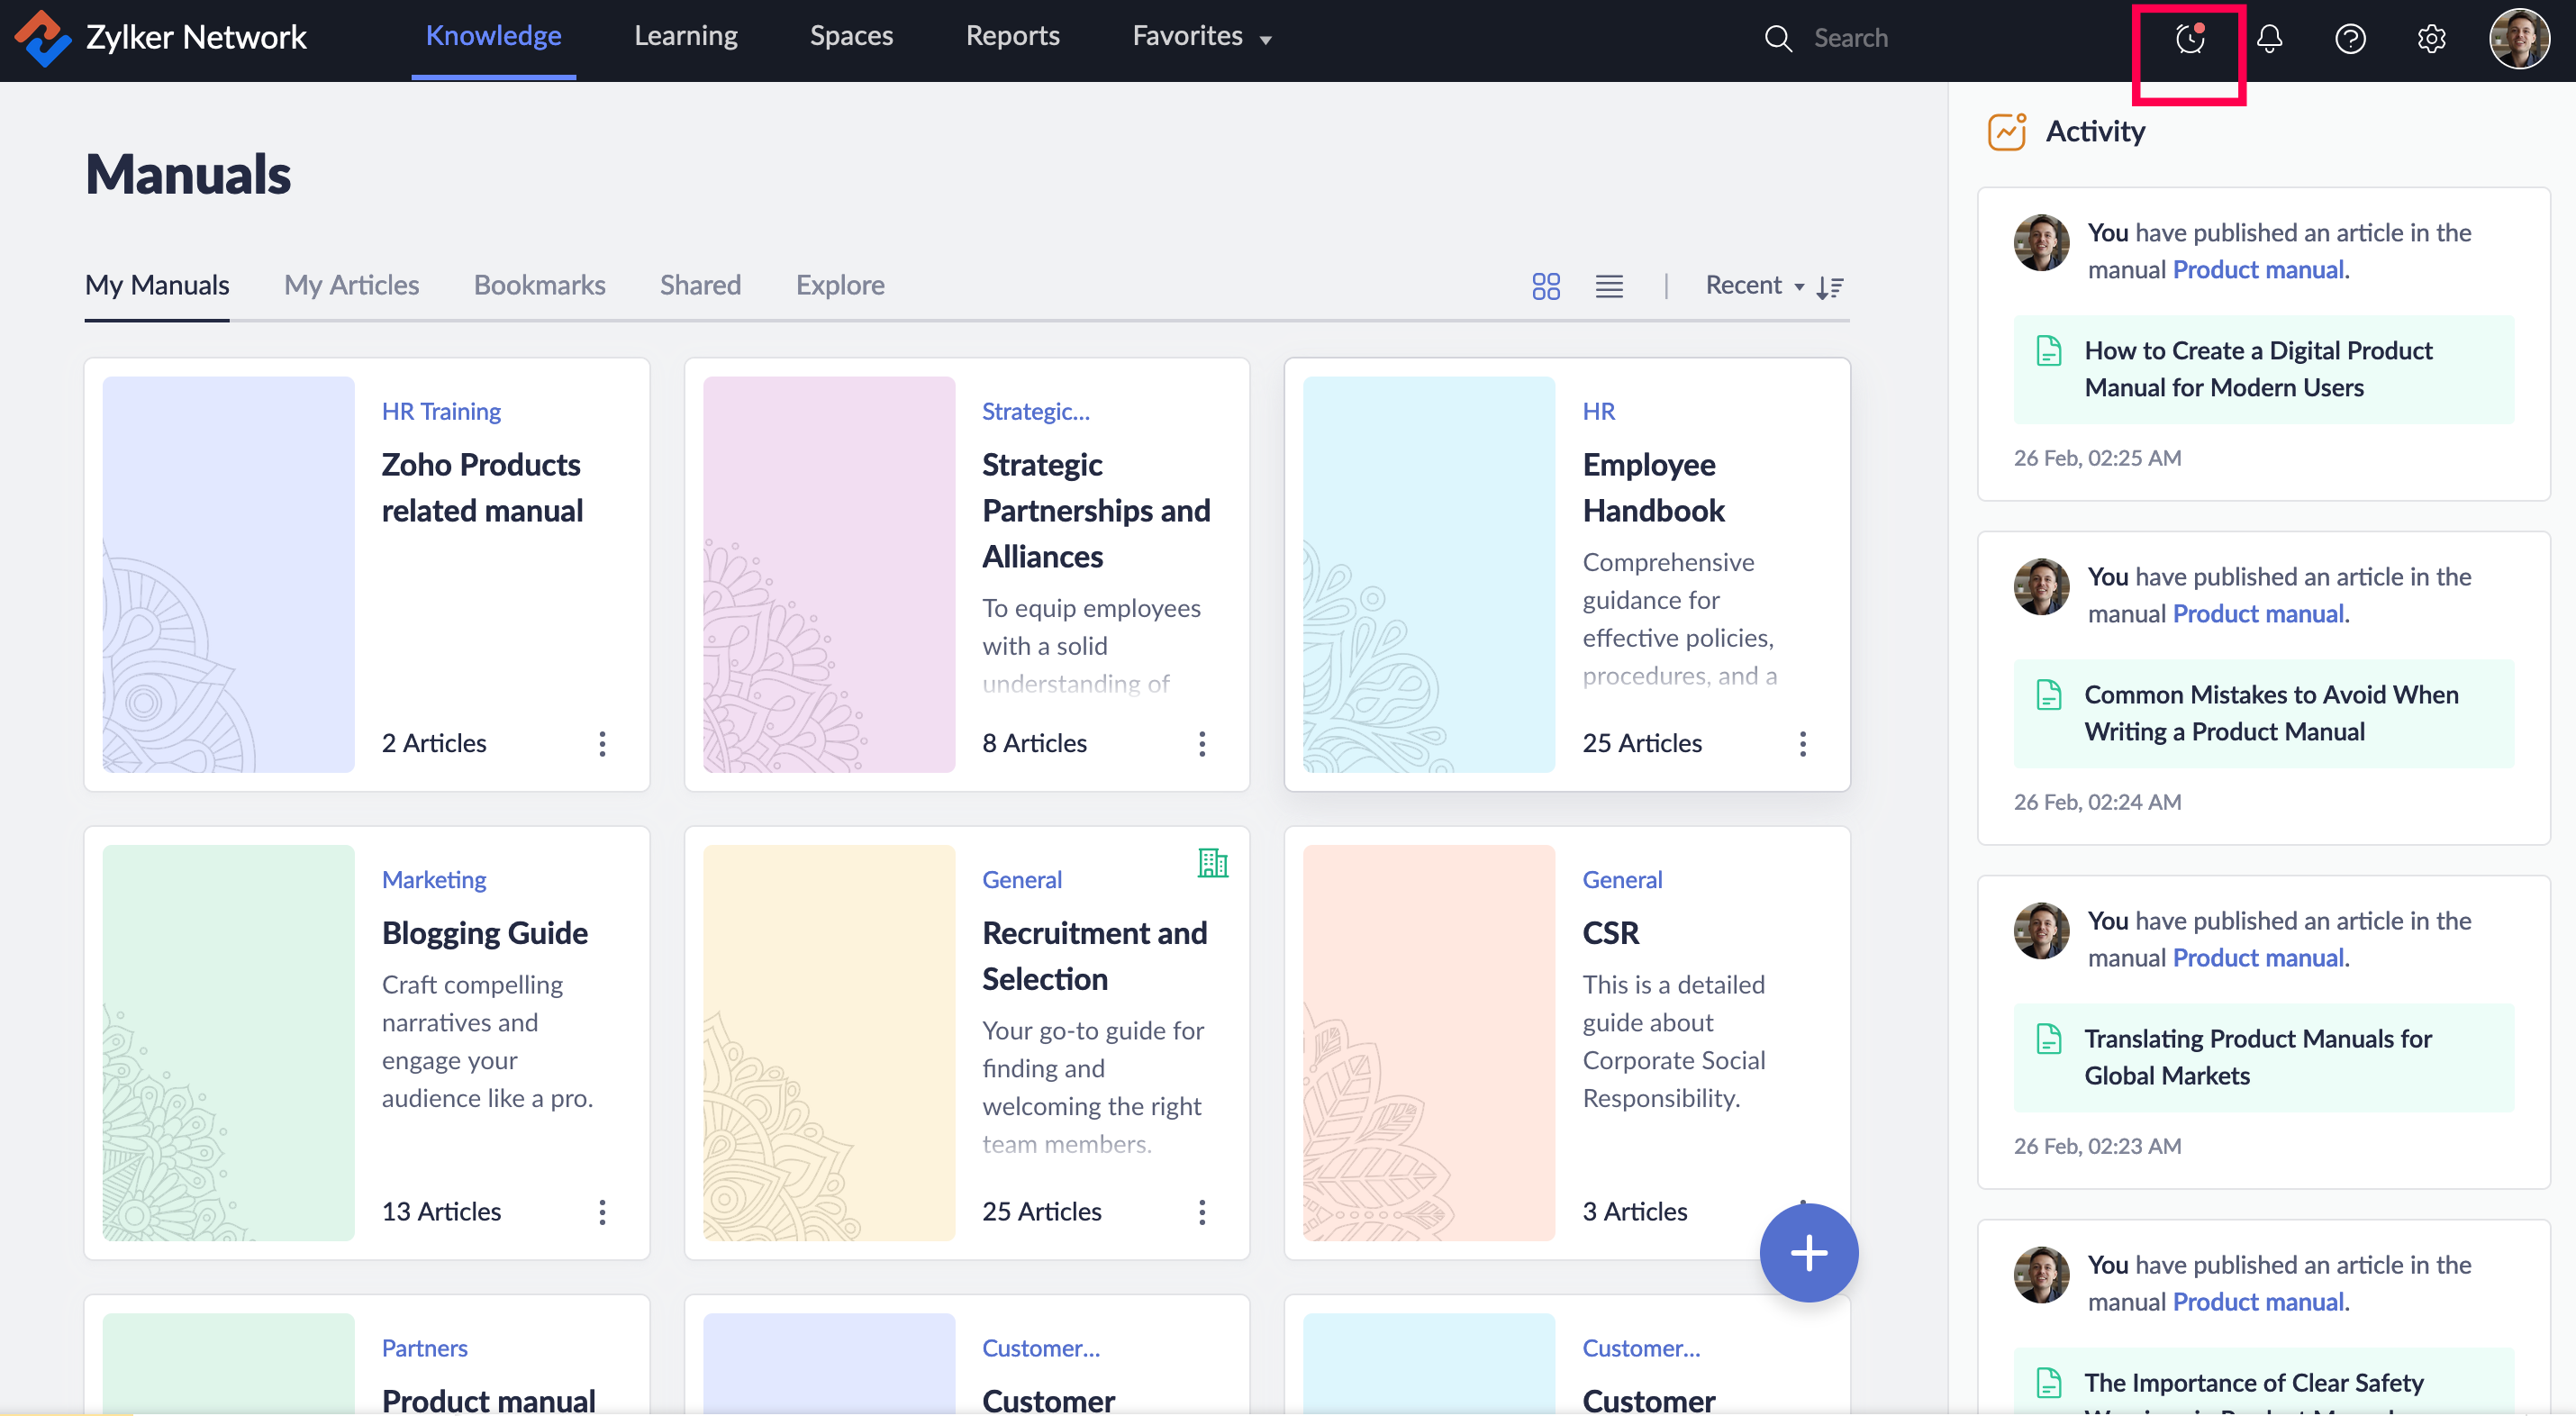The width and height of the screenshot is (2576, 1416).
Task: Click the Zylker Network logo
Action: tap(42, 37)
